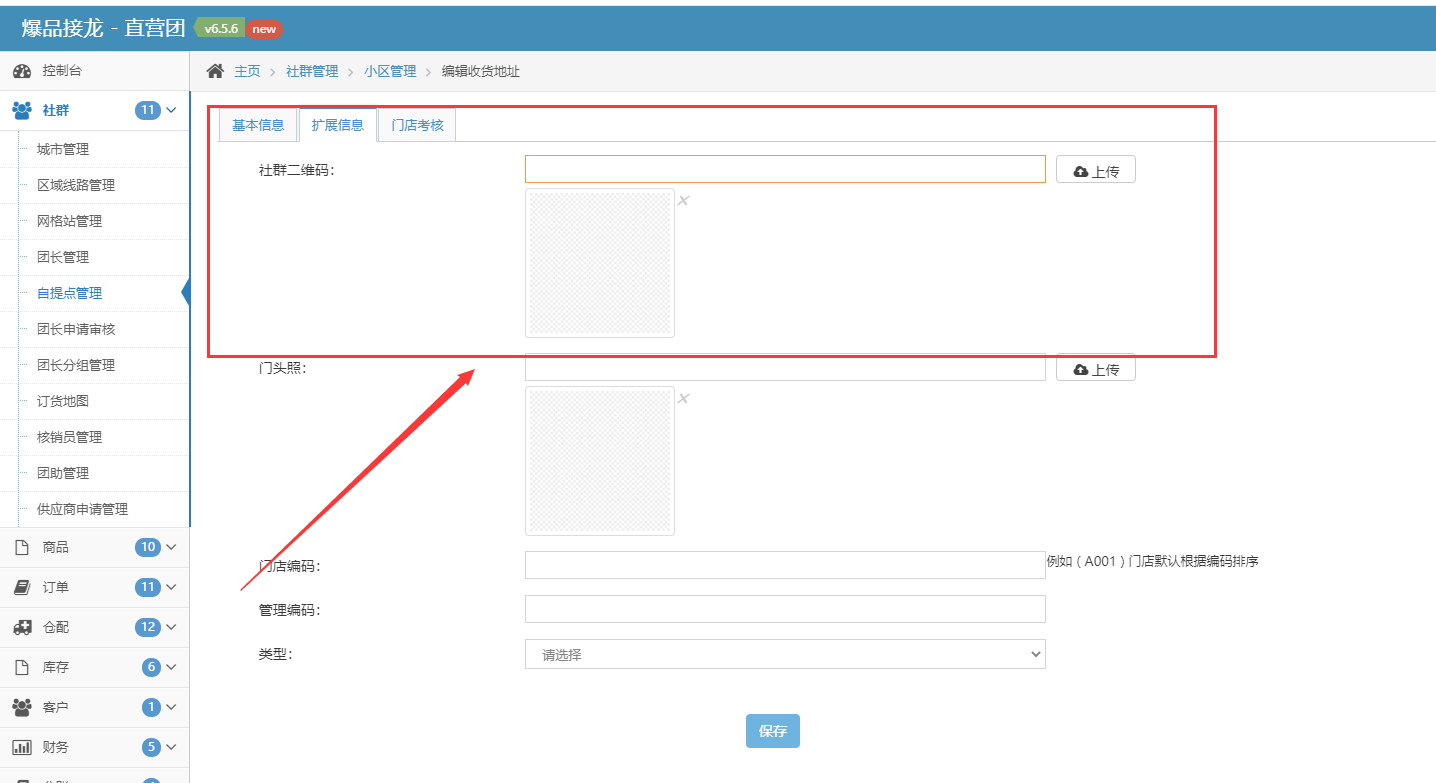This screenshot has height=783, width=1436.
Task: Click the 订单 book icon
Action: [21, 587]
